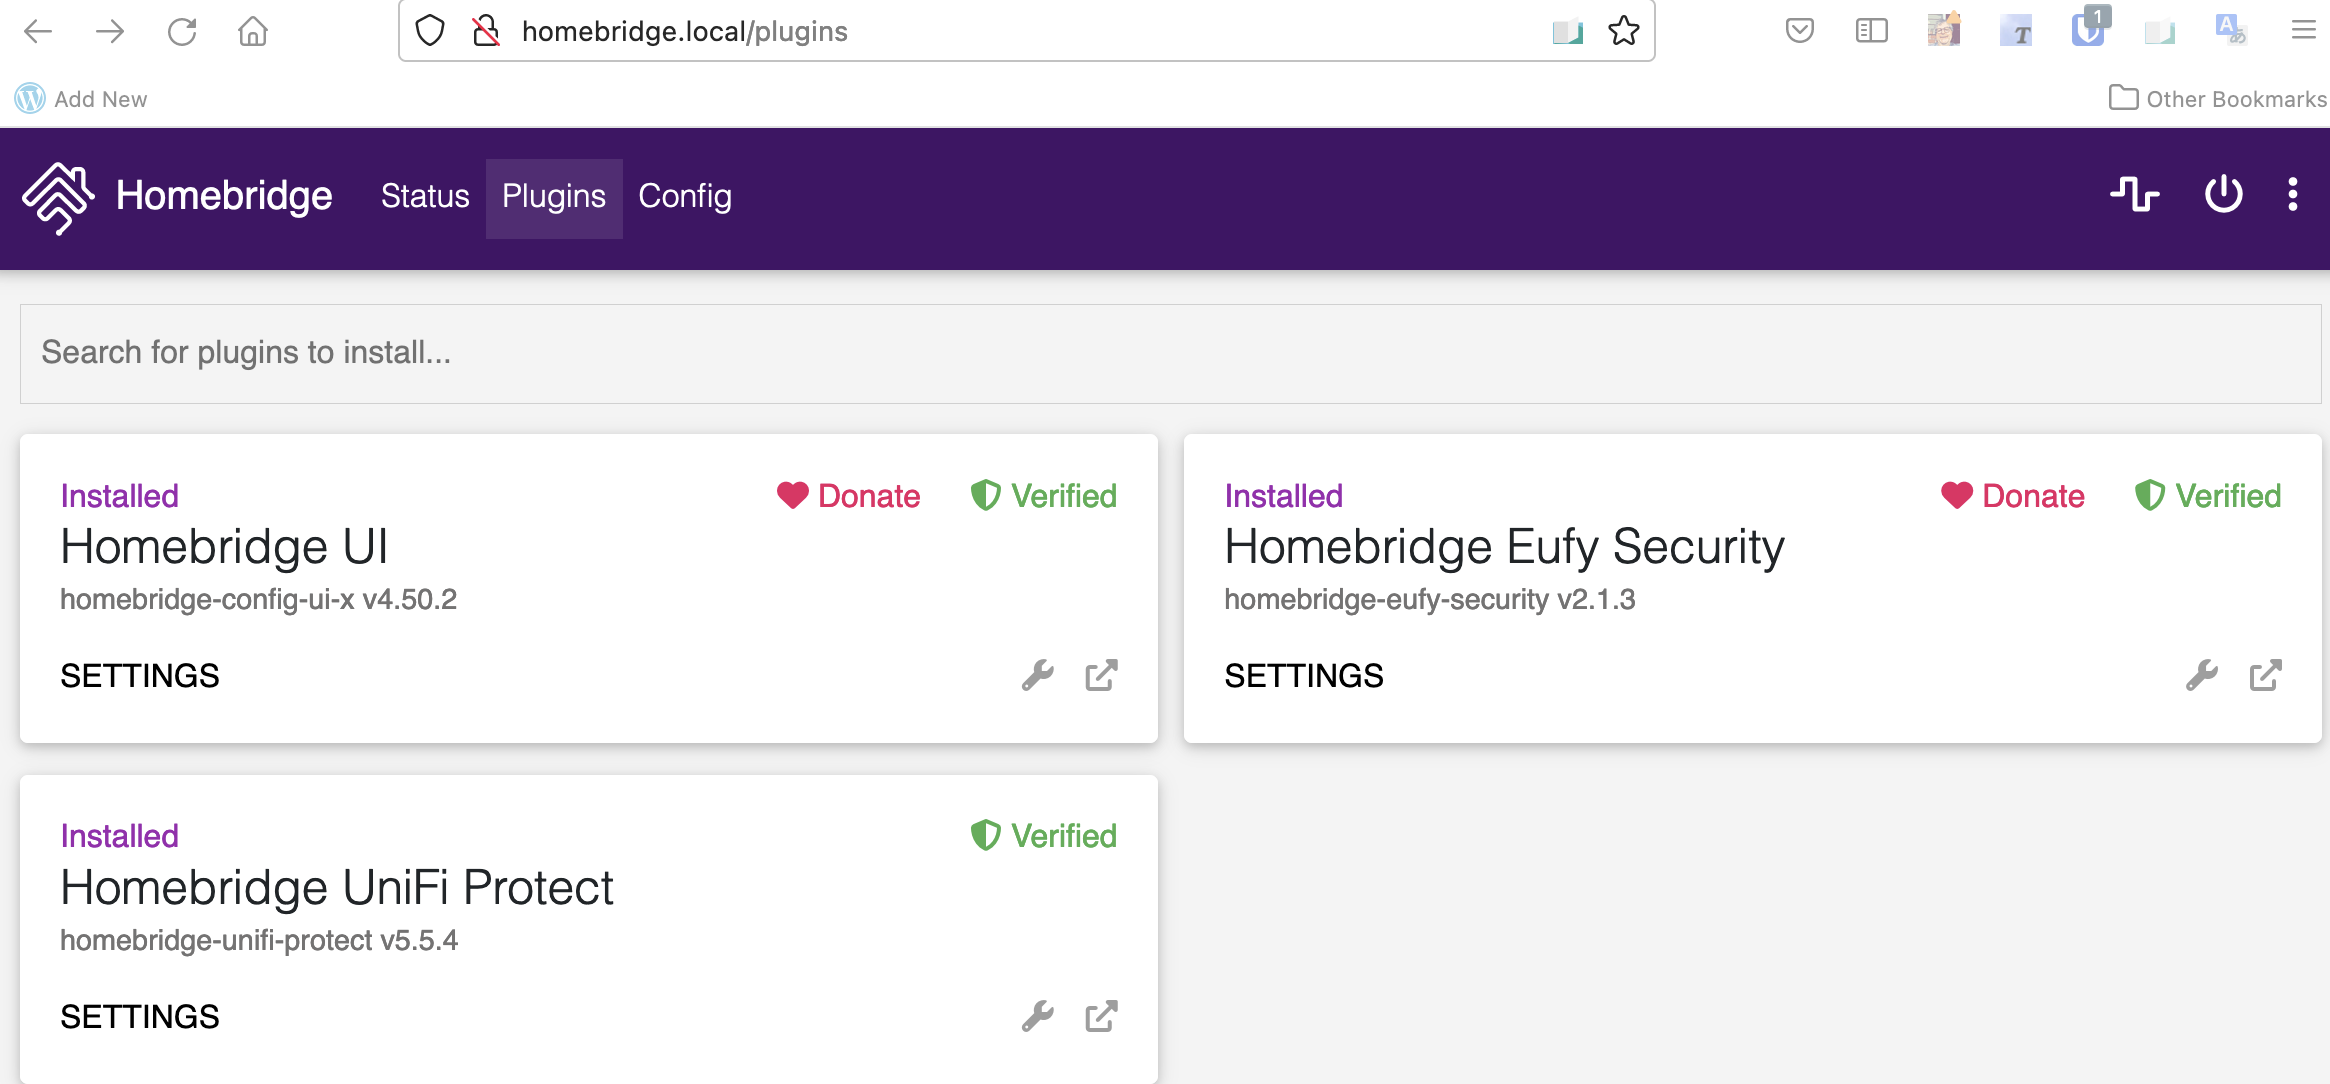
Task: Open external link icon for UniFi Protect
Action: pos(1101,1016)
